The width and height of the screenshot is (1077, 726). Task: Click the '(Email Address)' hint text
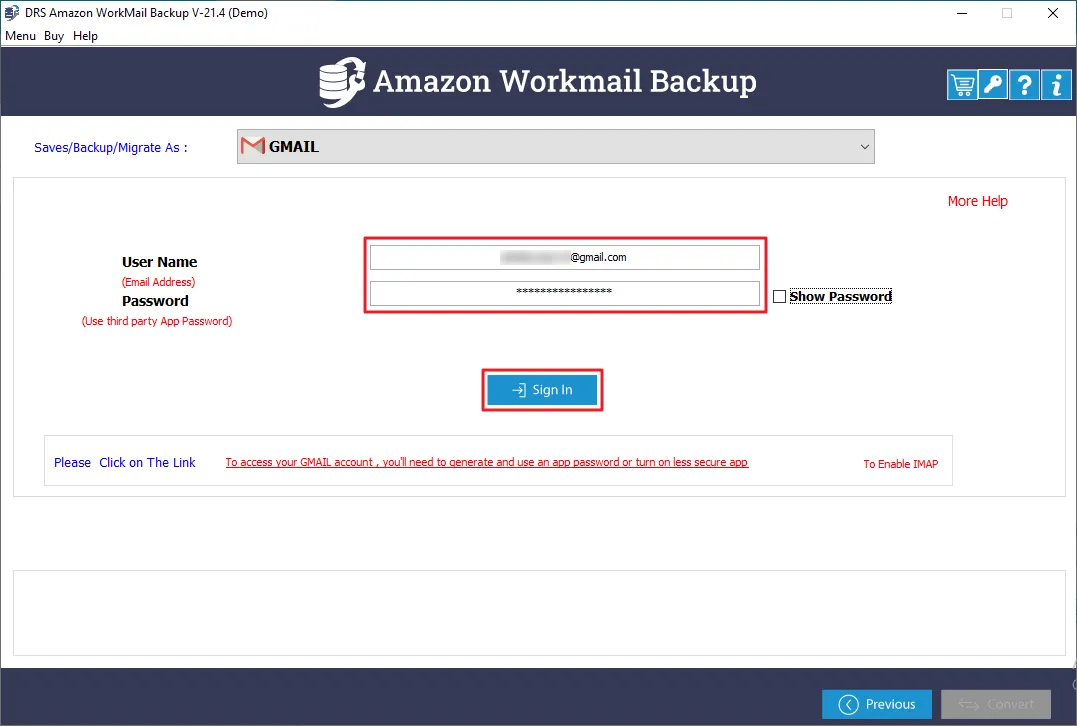click(x=159, y=282)
